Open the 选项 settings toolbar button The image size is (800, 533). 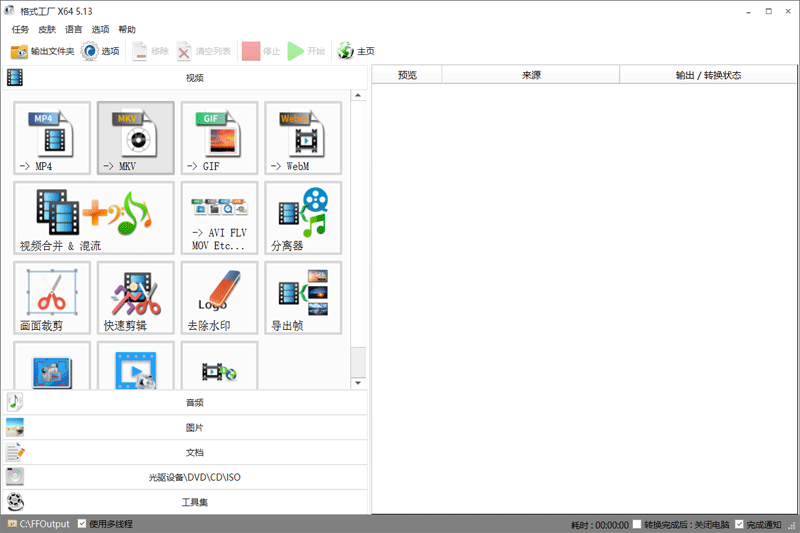[101, 51]
